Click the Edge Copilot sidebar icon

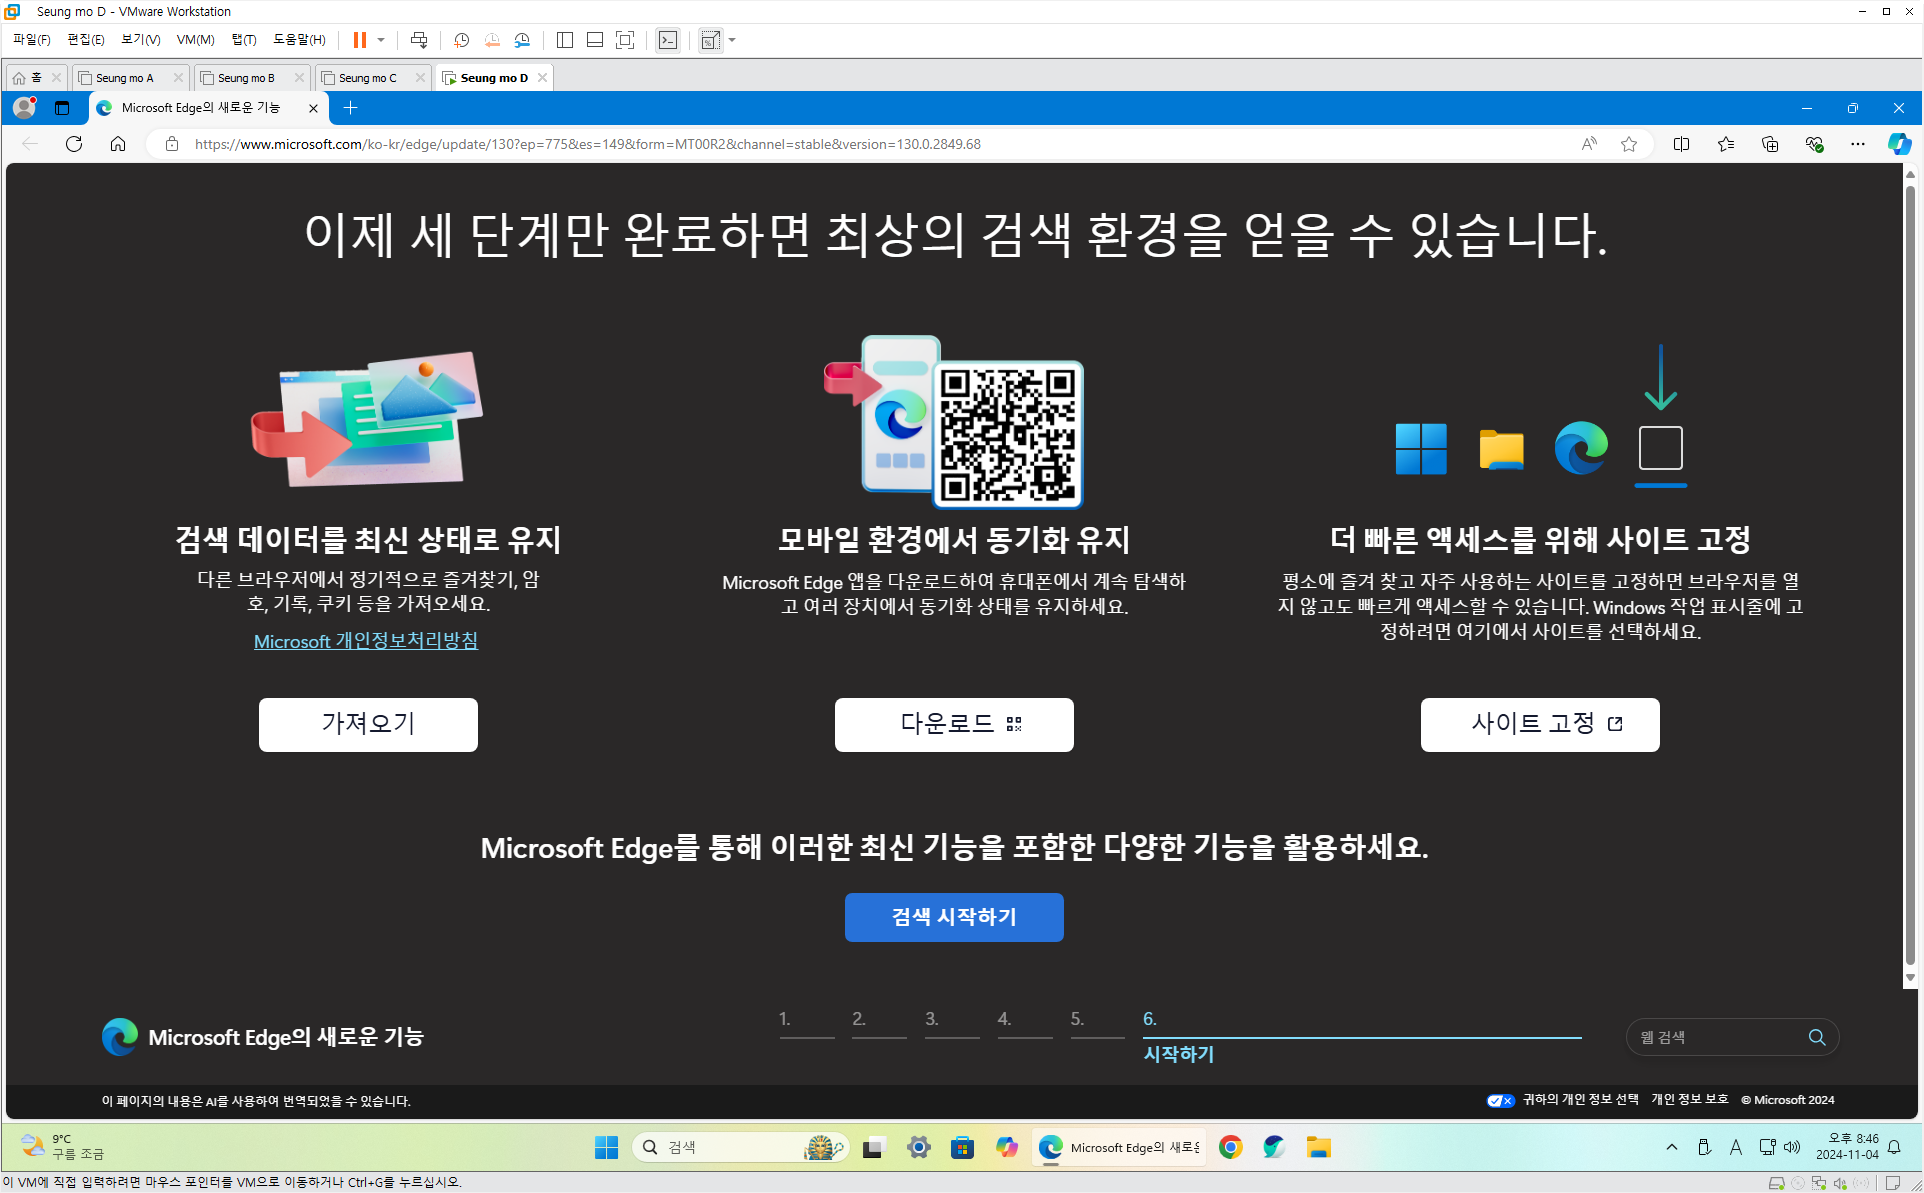(1898, 144)
